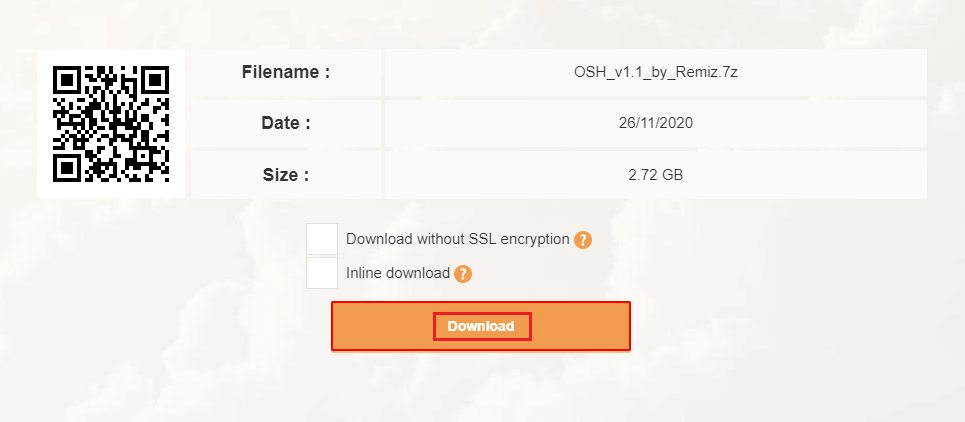
Task: Click the 'Date :' label cell
Action: (x=286, y=123)
